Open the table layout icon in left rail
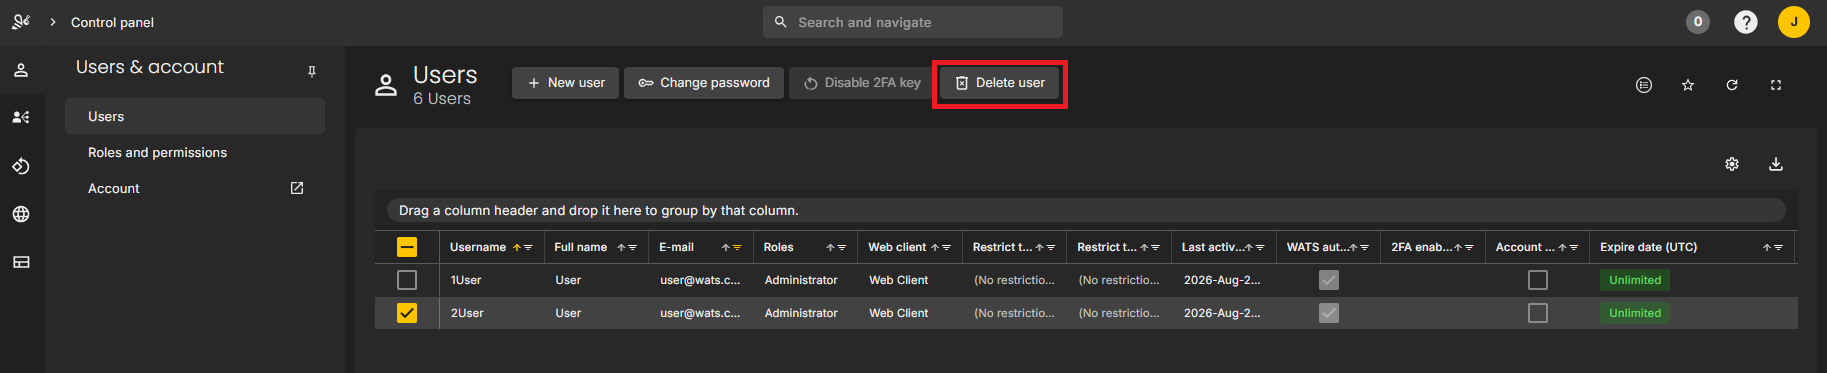1827x373 pixels. [x=21, y=262]
